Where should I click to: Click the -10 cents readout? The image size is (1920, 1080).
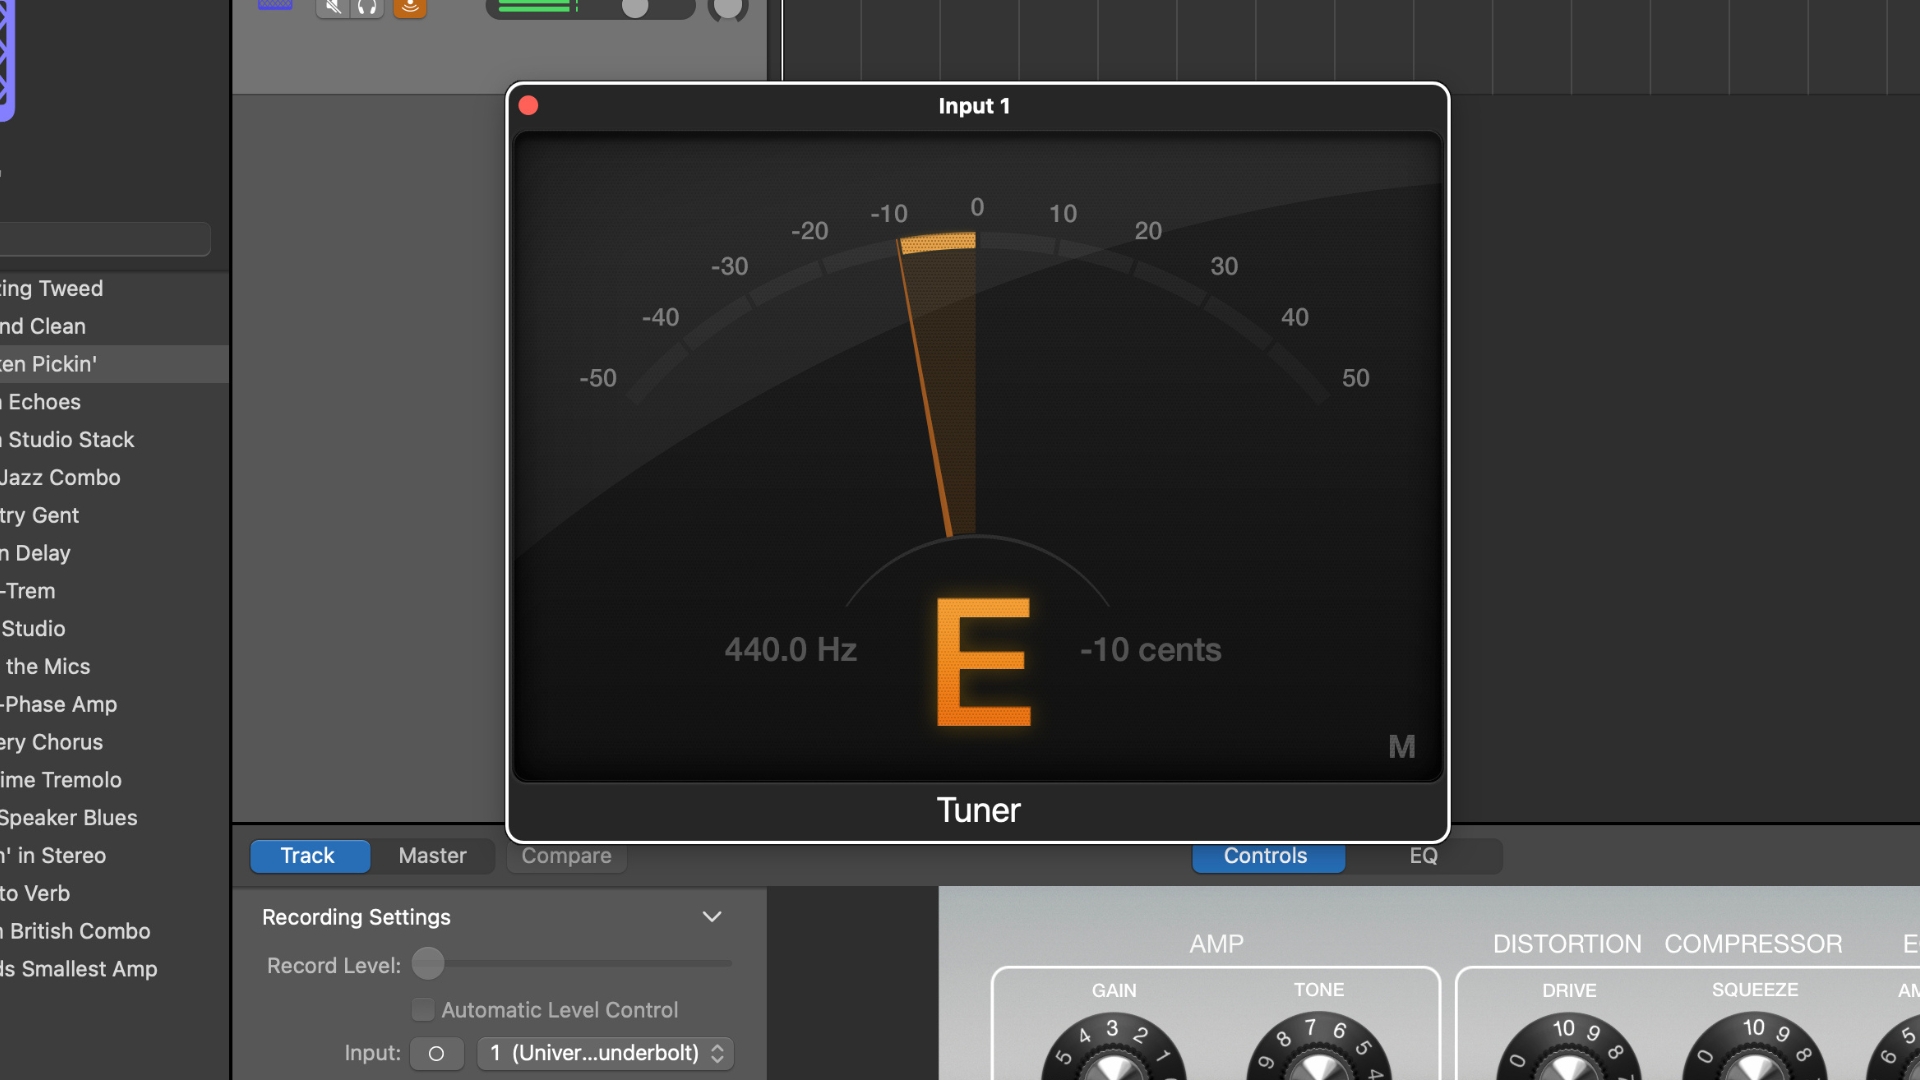click(x=1151, y=650)
